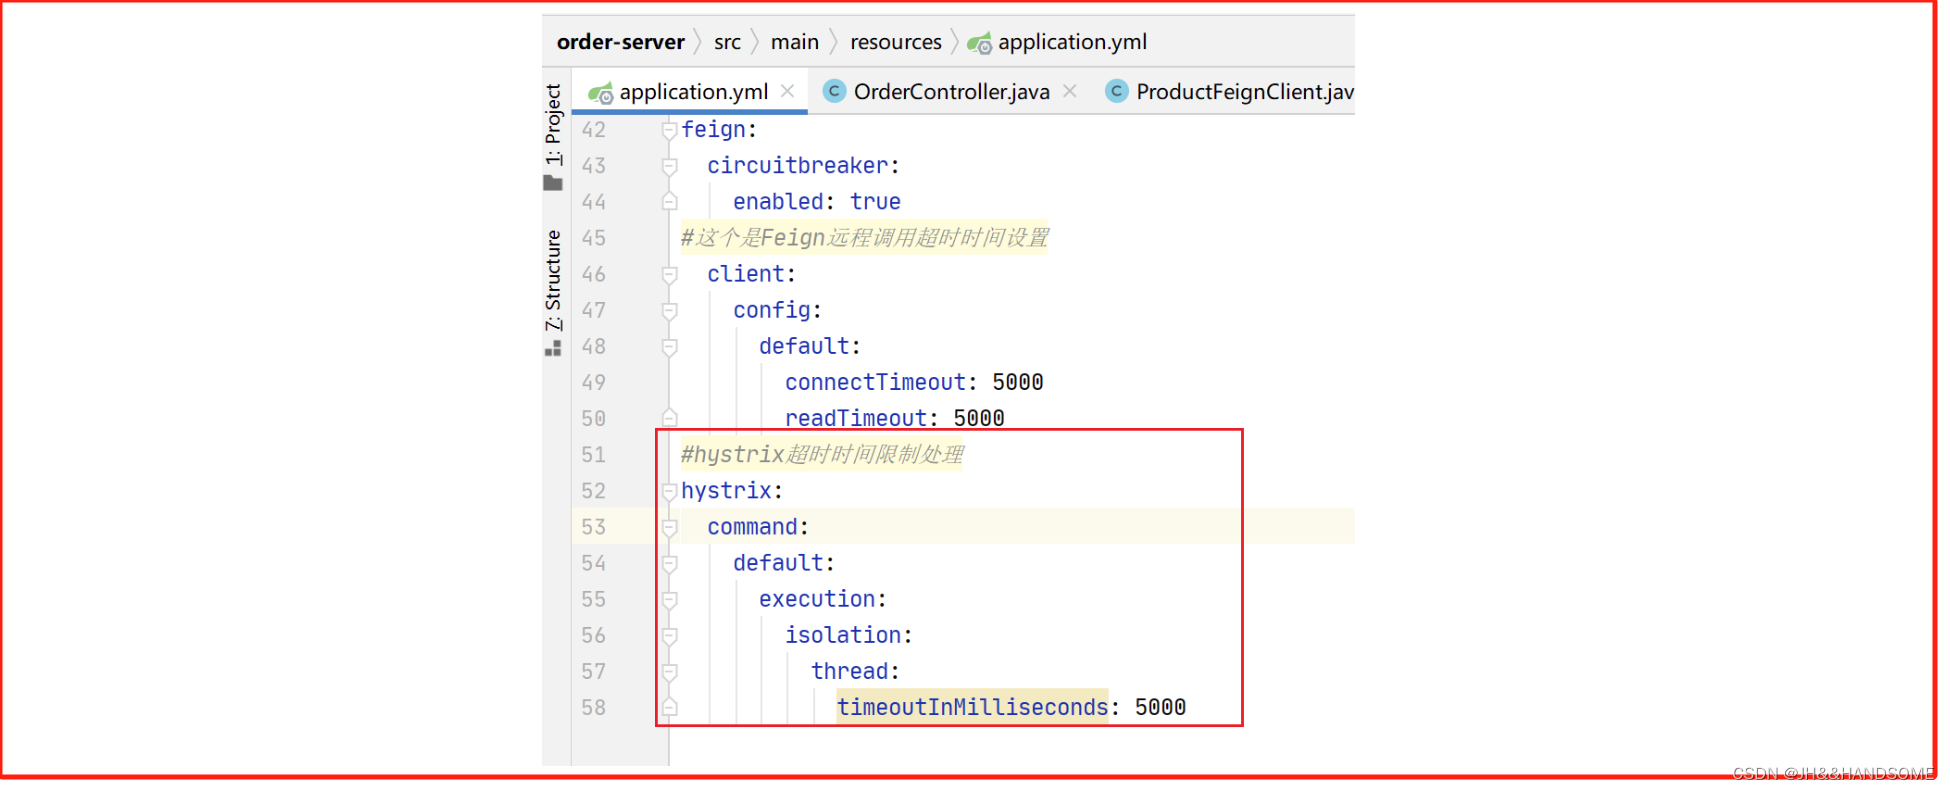Close the OrderController.java tab

point(1070,91)
